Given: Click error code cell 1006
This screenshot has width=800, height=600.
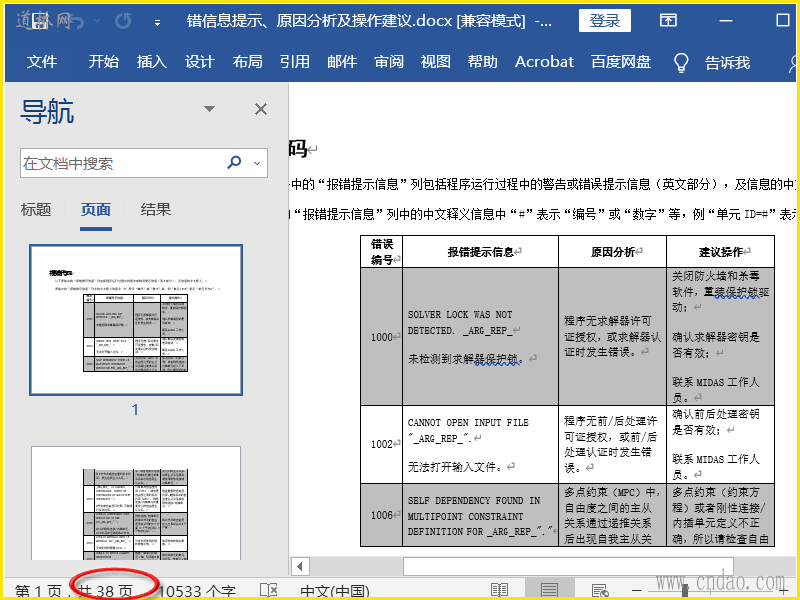Looking at the screenshot, I should pos(382,515).
